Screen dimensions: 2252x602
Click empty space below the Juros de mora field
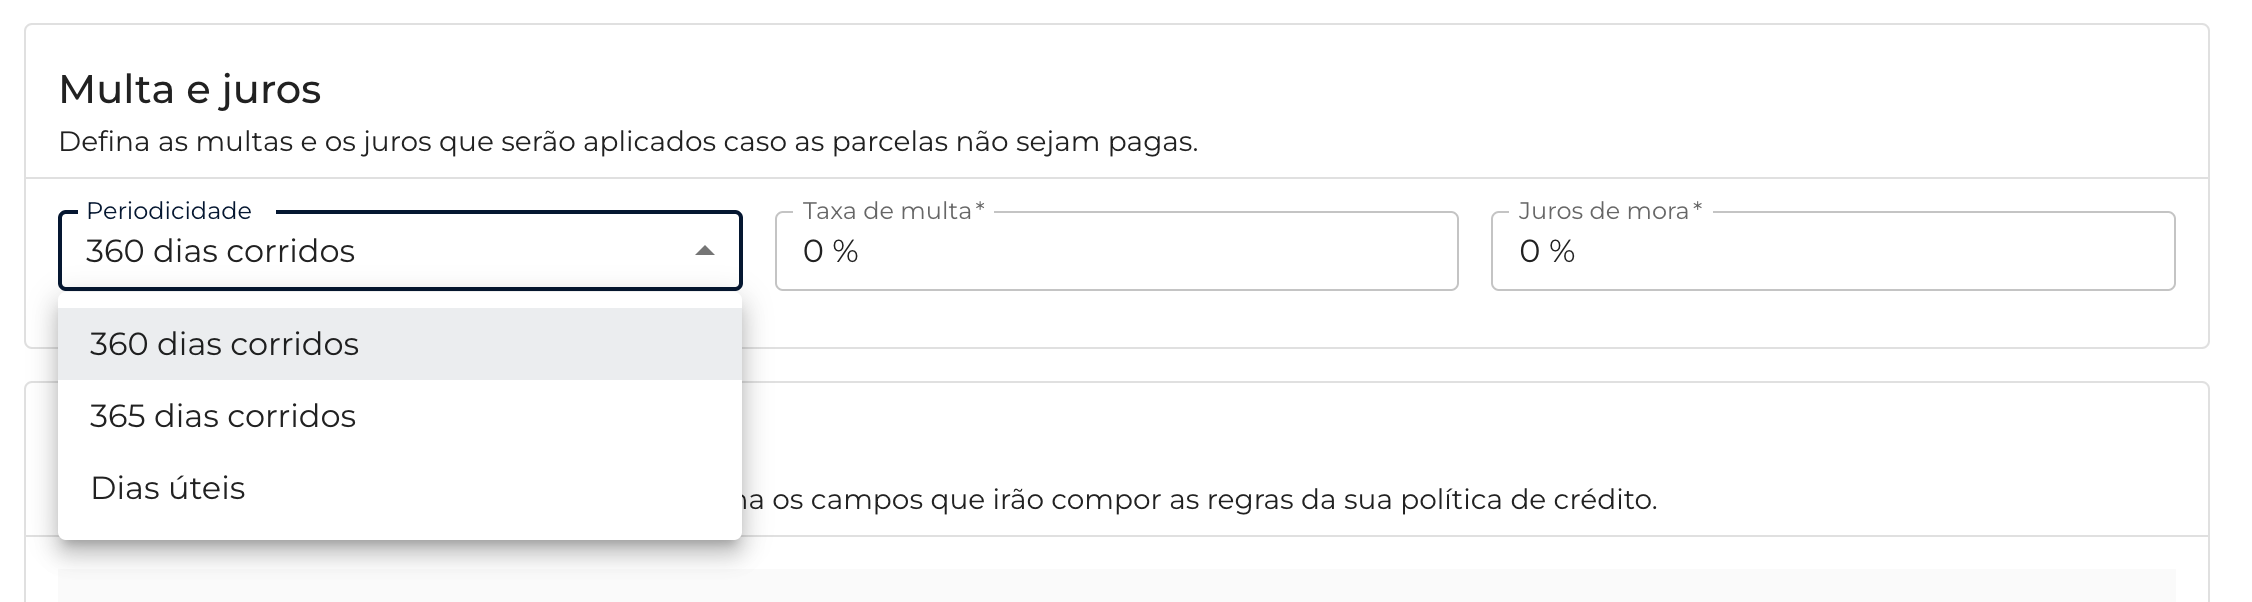point(1832,319)
